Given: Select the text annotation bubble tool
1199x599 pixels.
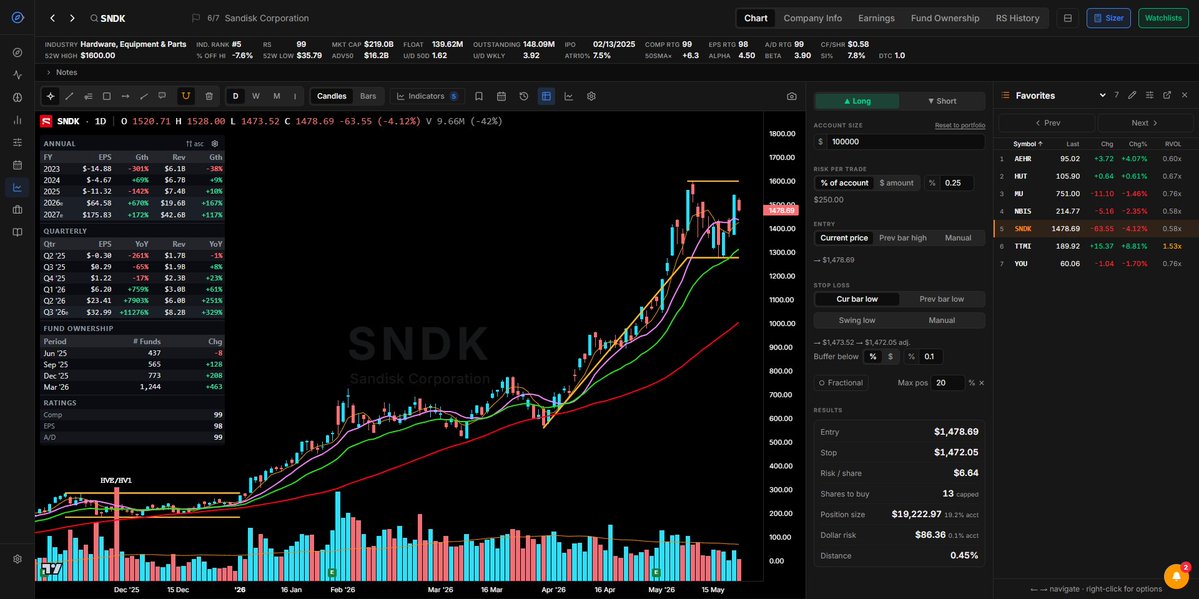Looking at the screenshot, I should click(161, 96).
